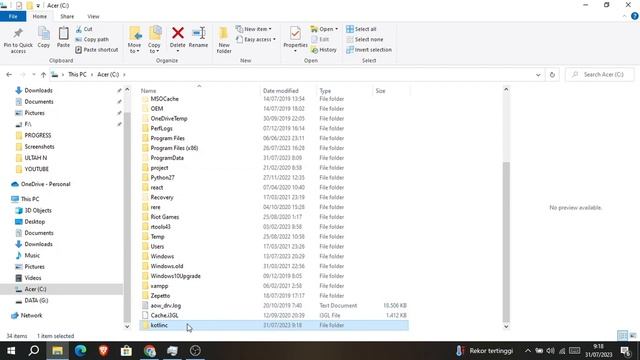Go back with the Back arrow

(9, 75)
